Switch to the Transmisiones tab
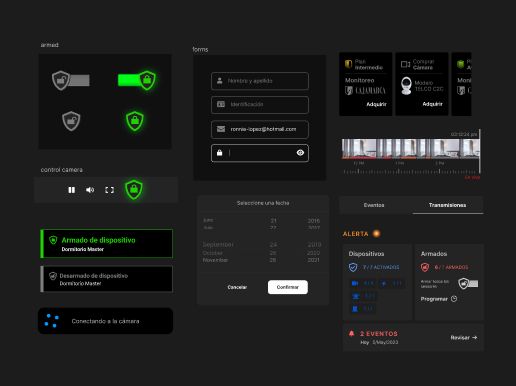 click(x=448, y=205)
